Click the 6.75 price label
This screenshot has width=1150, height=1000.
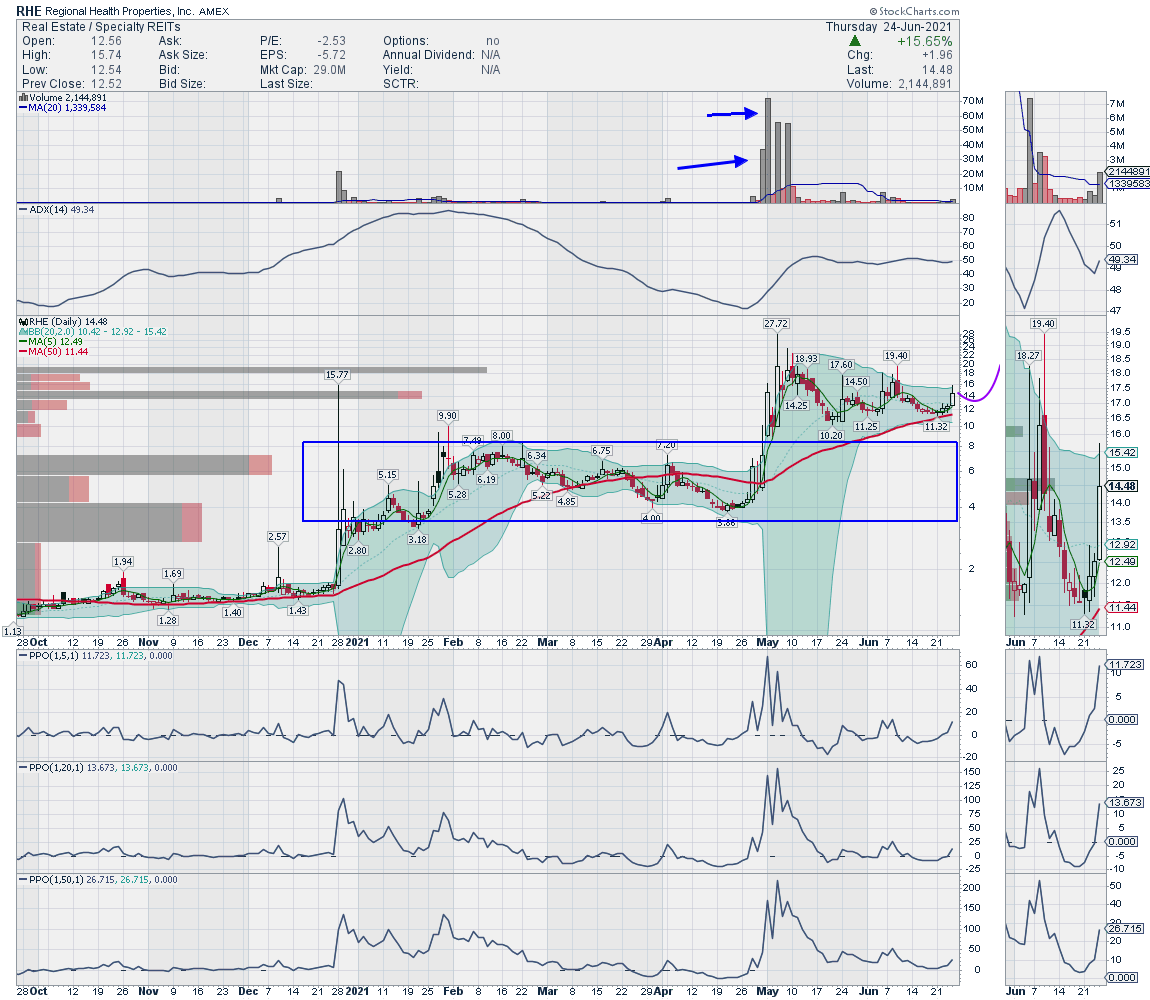[601, 450]
